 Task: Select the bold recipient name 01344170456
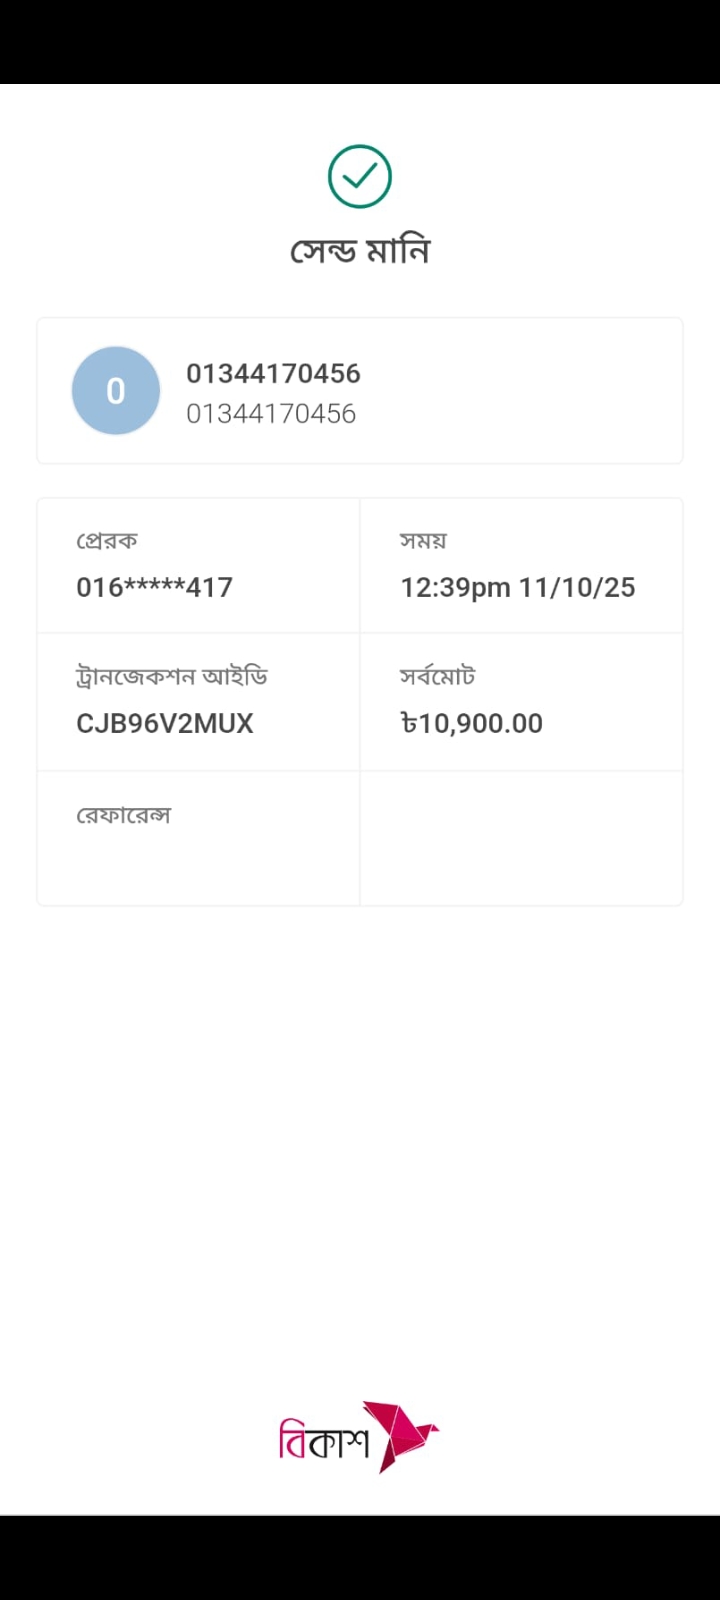coord(273,374)
